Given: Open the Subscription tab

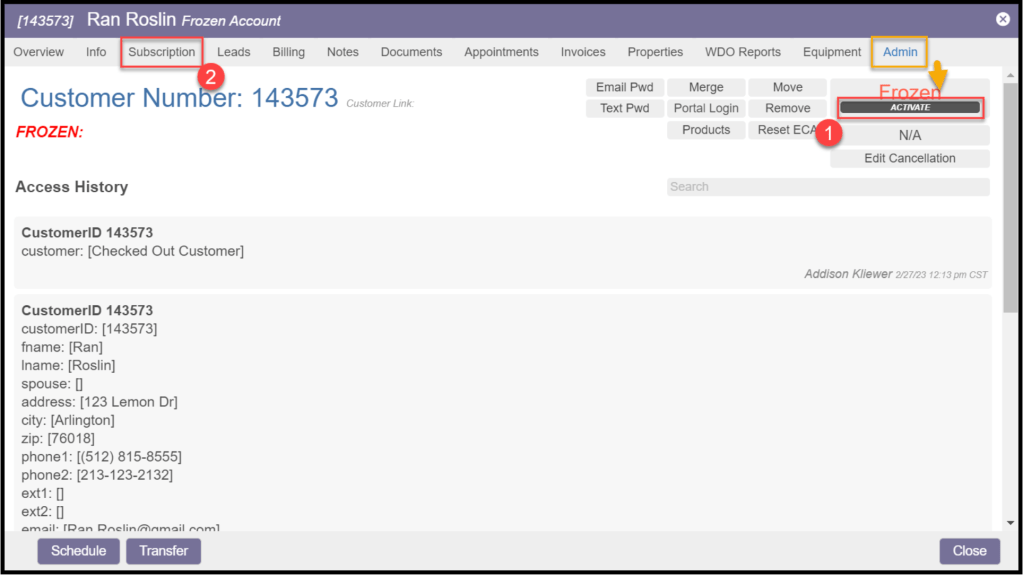Looking at the screenshot, I should point(162,52).
